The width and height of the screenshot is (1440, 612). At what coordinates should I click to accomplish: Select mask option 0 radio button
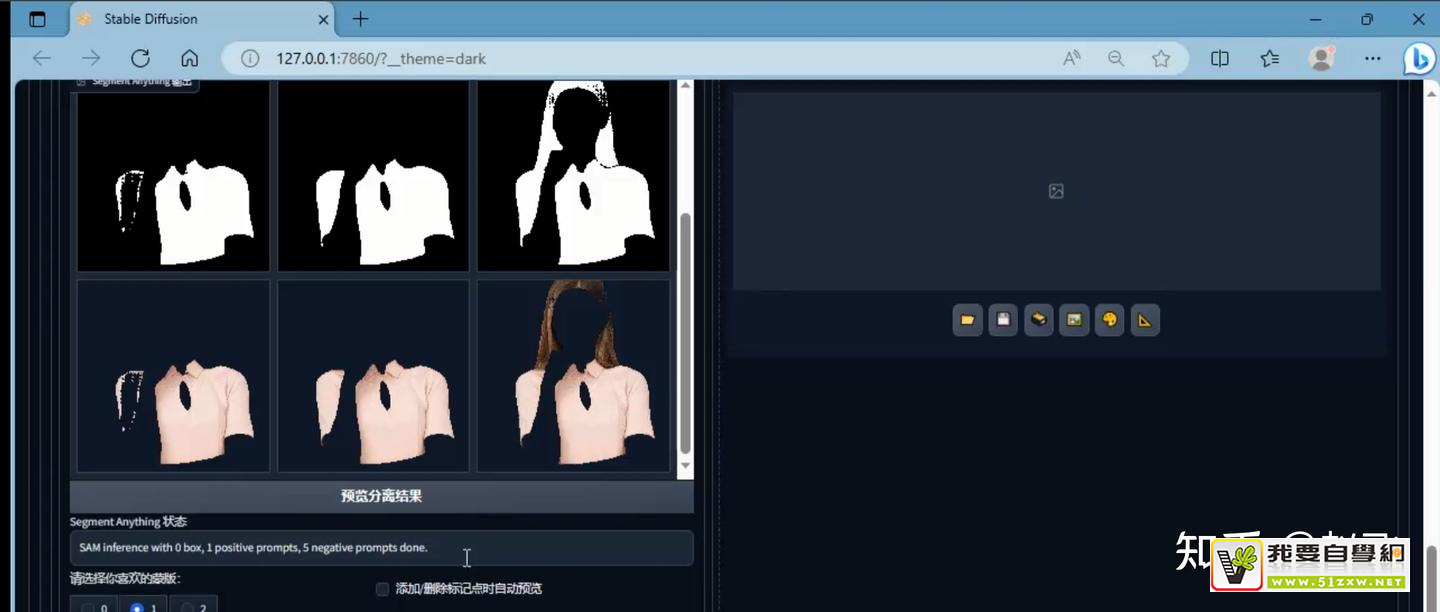[x=89, y=607]
